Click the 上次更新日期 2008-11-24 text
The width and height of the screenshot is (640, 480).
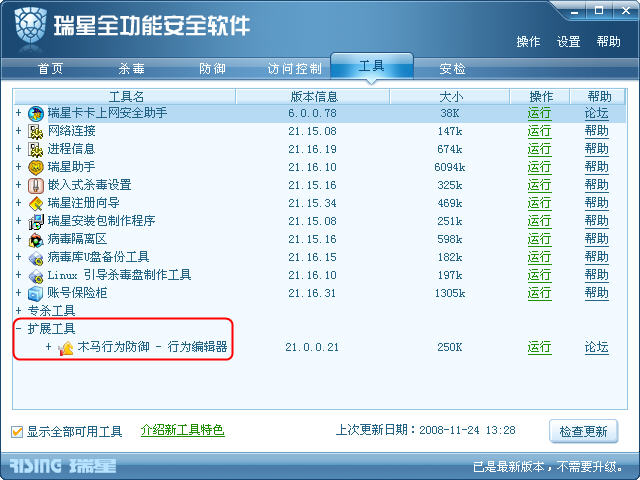point(425,430)
